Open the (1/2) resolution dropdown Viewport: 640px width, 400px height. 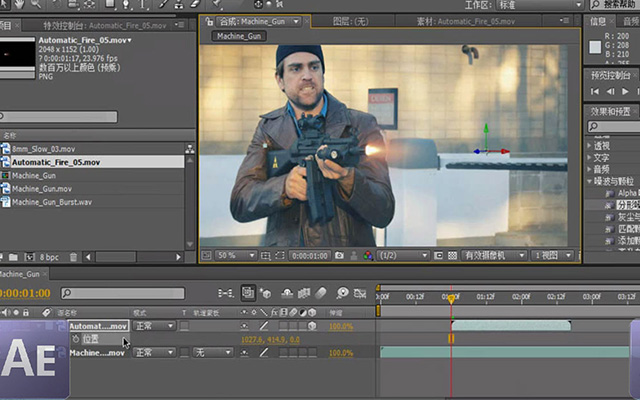403,256
